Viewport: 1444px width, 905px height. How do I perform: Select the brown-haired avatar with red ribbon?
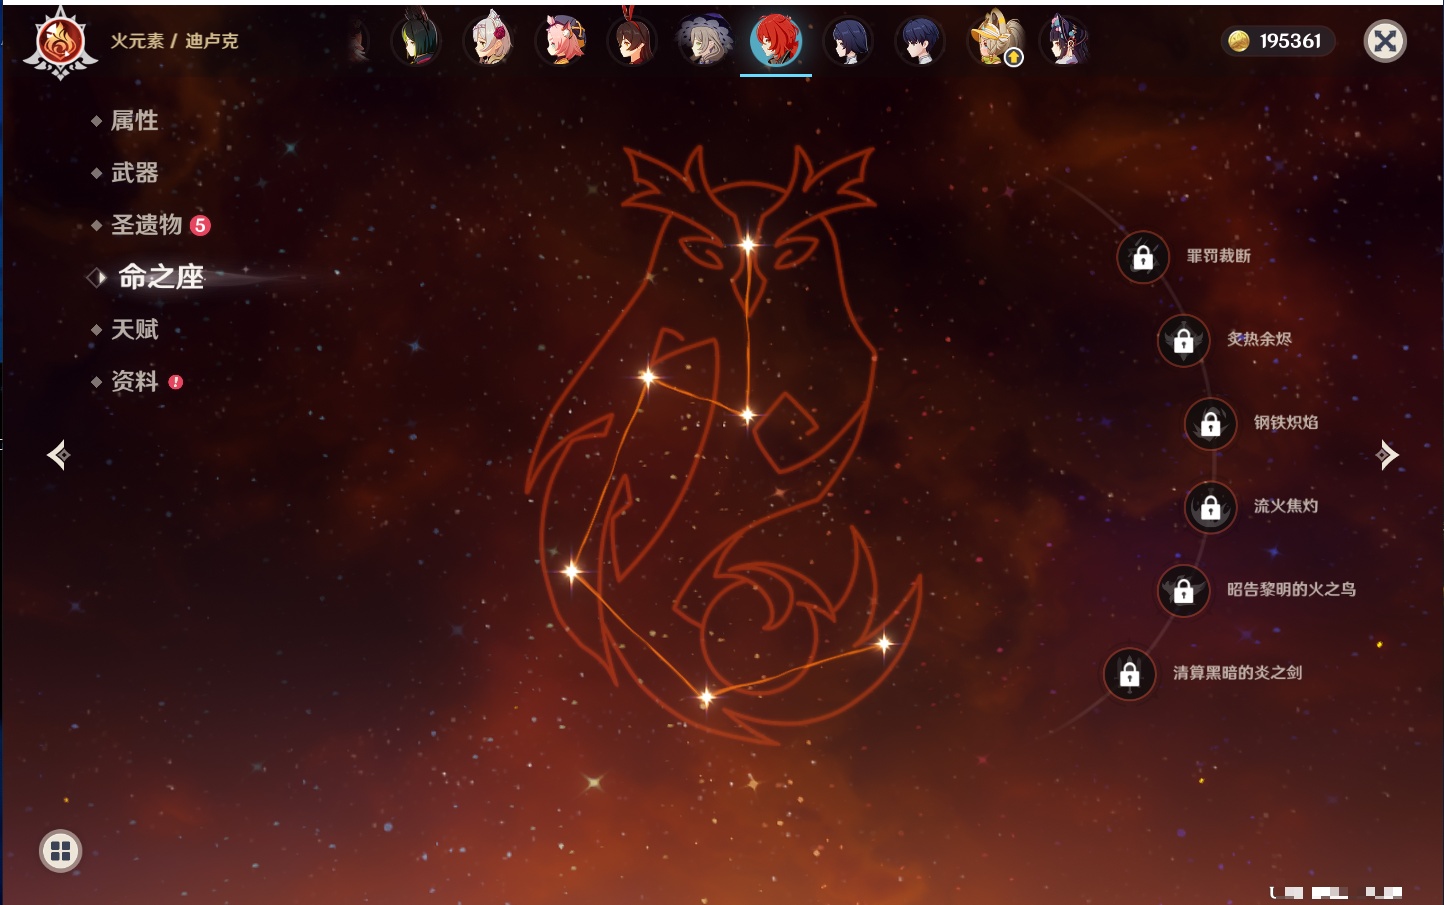point(632,41)
